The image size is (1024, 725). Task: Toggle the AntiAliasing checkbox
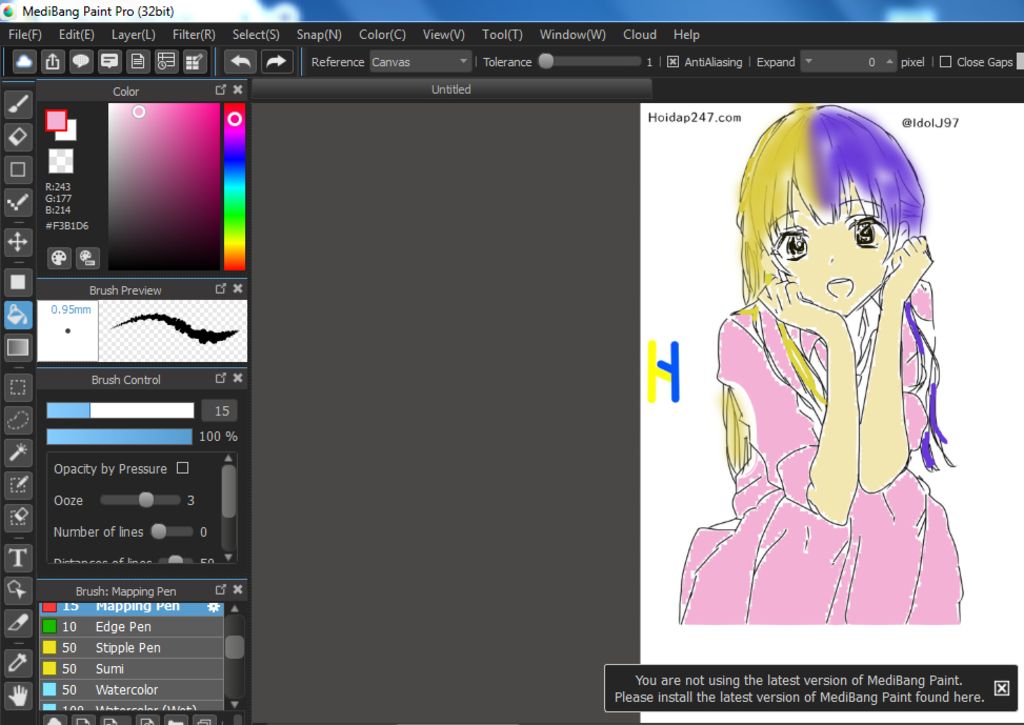coord(673,62)
